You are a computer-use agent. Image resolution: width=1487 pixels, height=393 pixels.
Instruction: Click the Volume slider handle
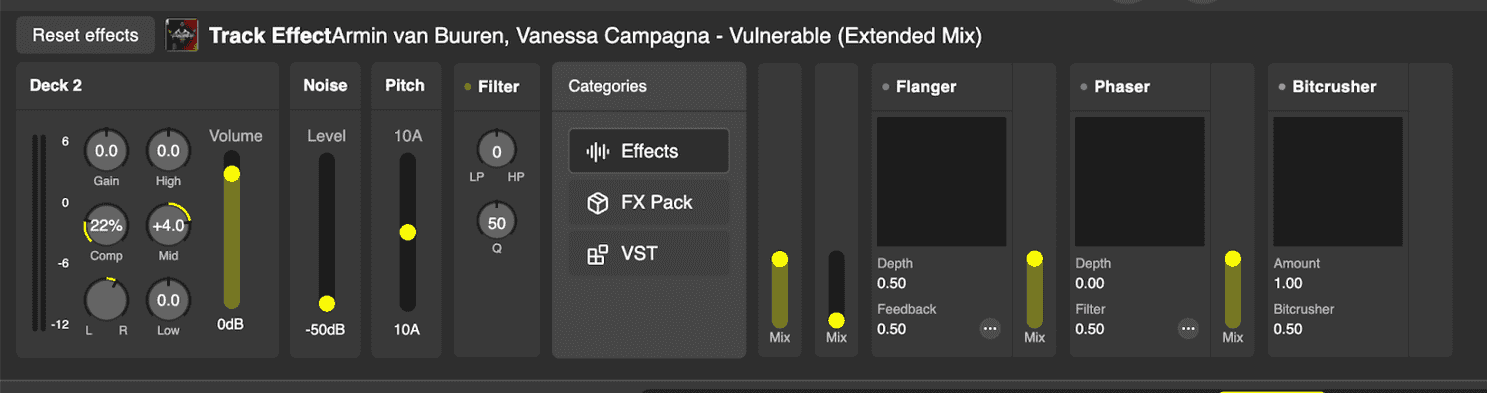pyautogui.click(x=232, y=174)
